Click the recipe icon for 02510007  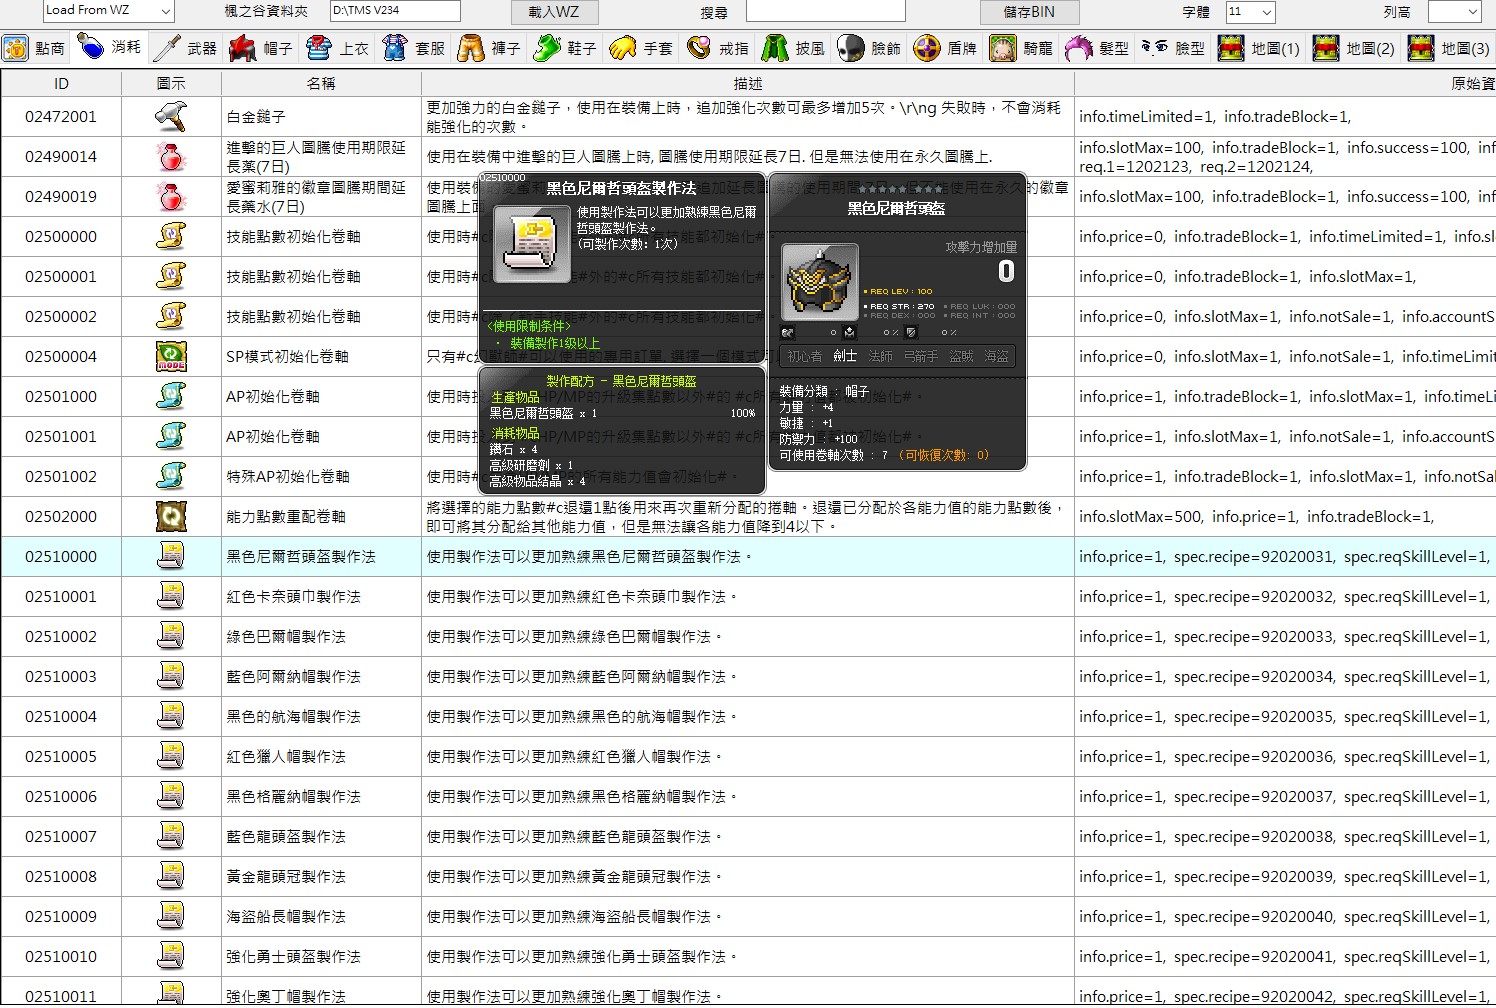tap(171, 837)
